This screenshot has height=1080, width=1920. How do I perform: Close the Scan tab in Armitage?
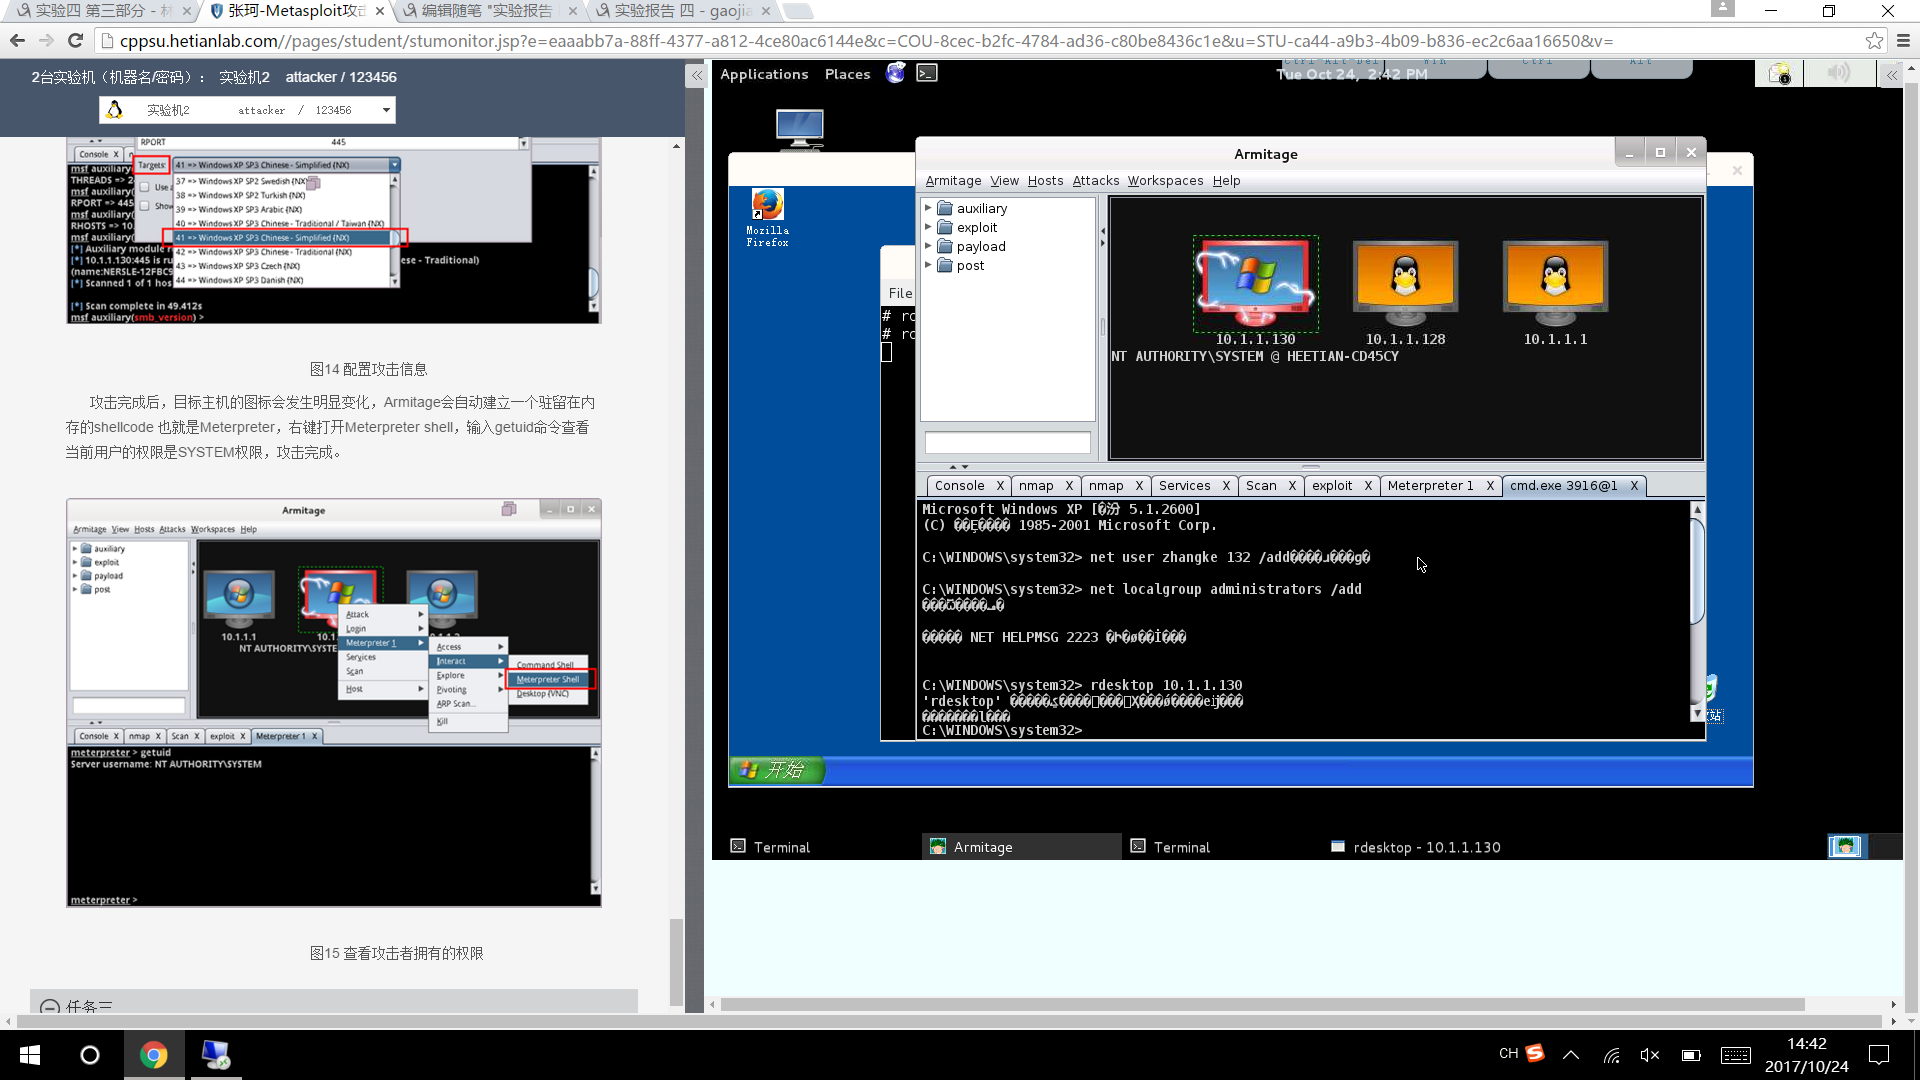(x=1292, y=486)
